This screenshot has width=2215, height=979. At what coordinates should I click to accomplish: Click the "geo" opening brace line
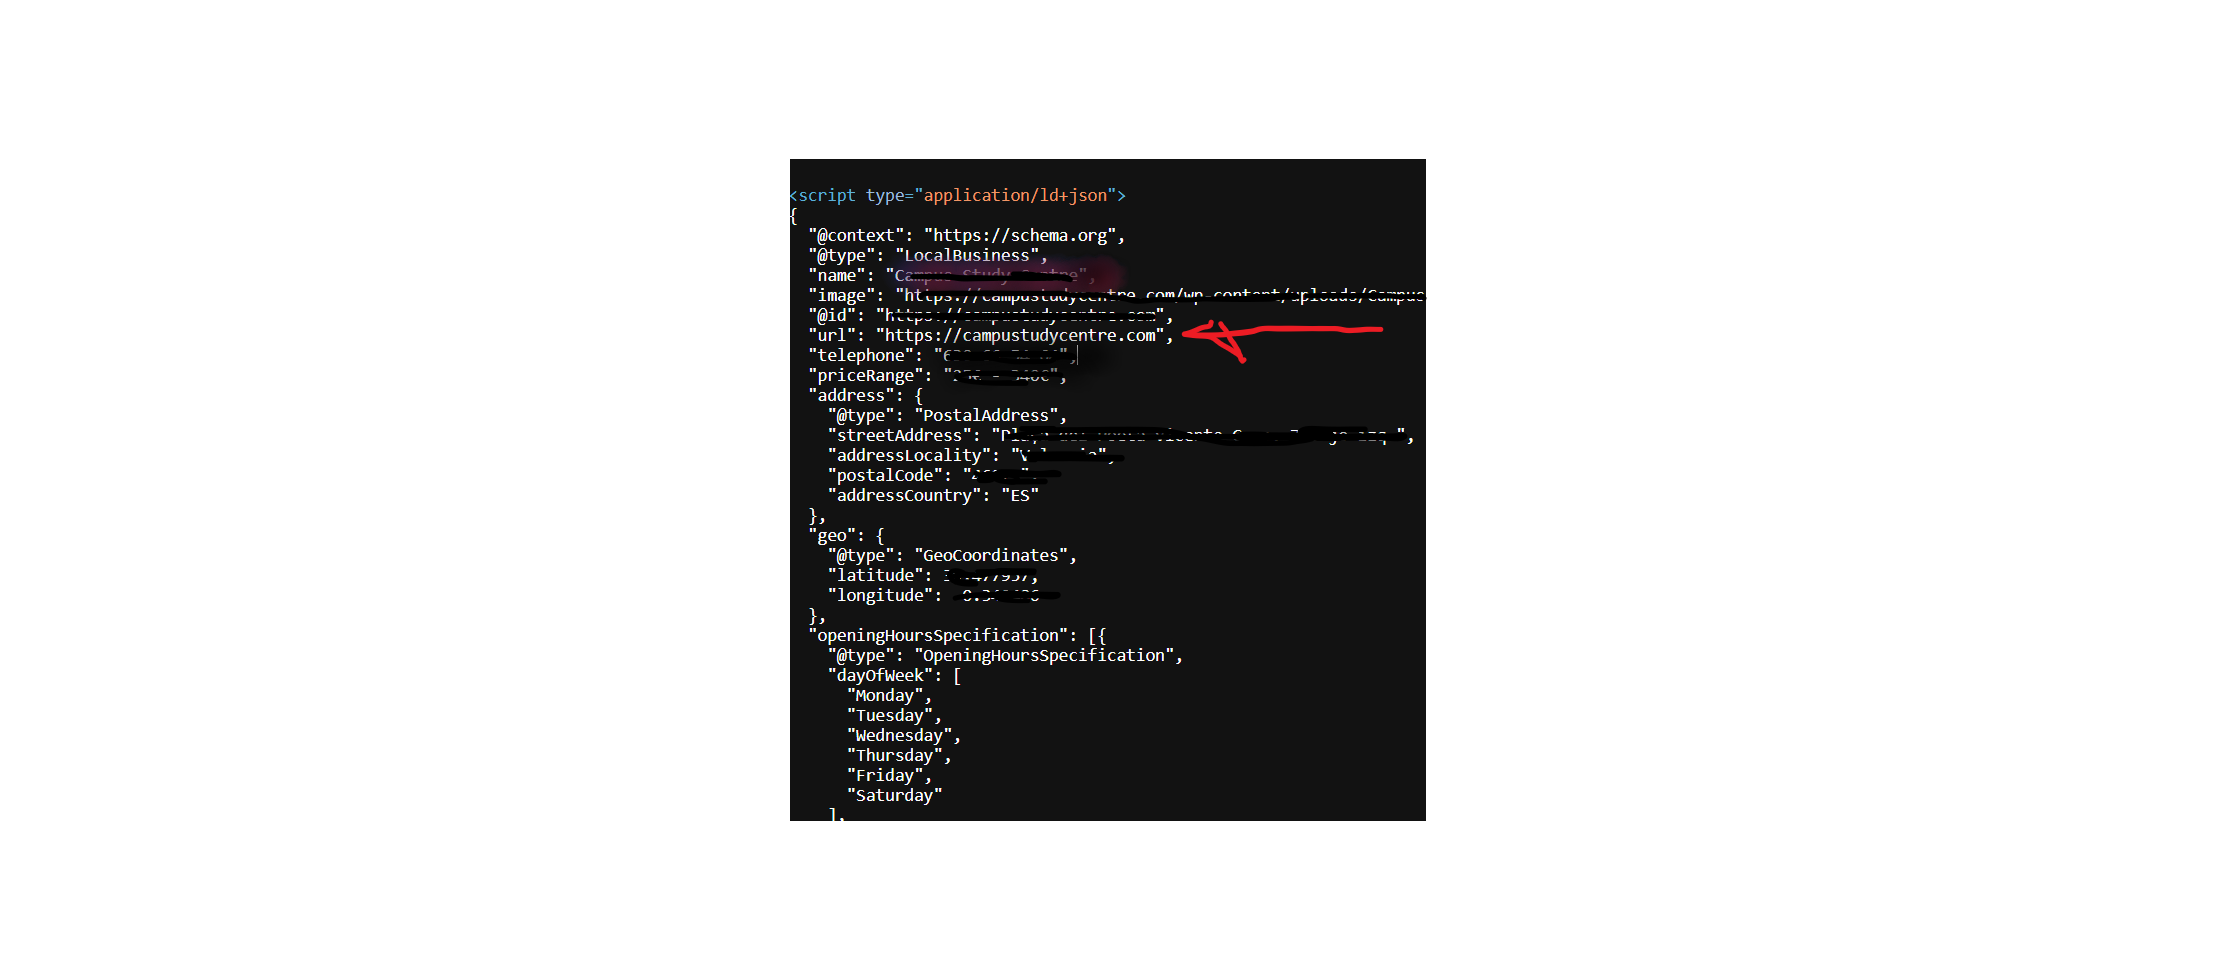pyautogui.click(x=846, y=535)
